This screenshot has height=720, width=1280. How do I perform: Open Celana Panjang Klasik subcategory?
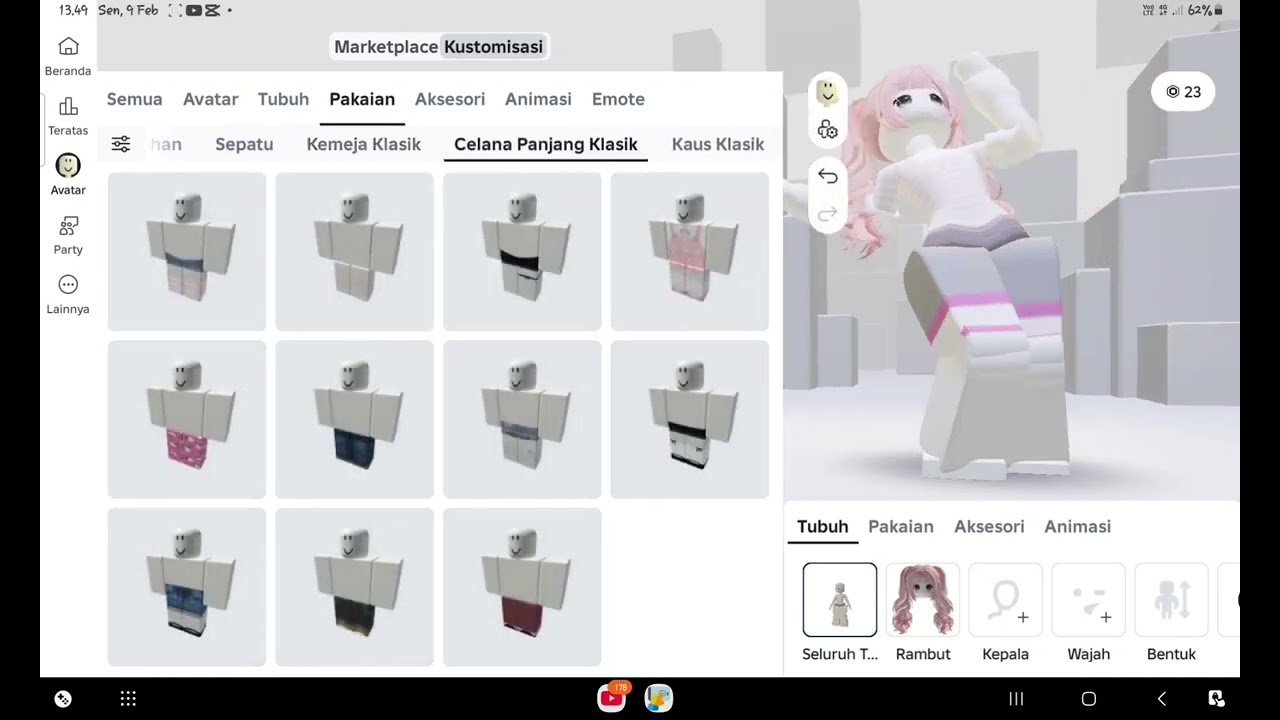click(546, 144)
